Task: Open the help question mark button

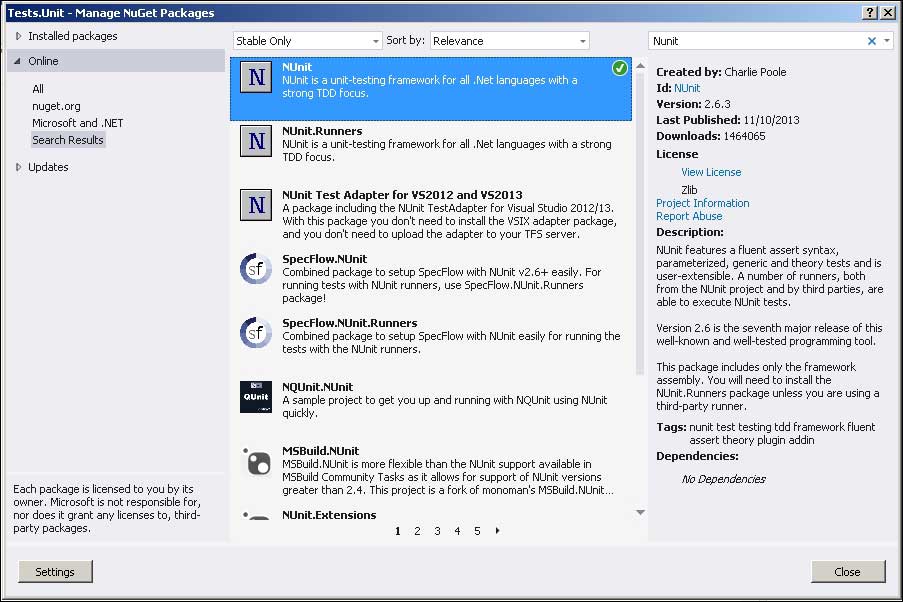Action: click(x=870, y=13)
